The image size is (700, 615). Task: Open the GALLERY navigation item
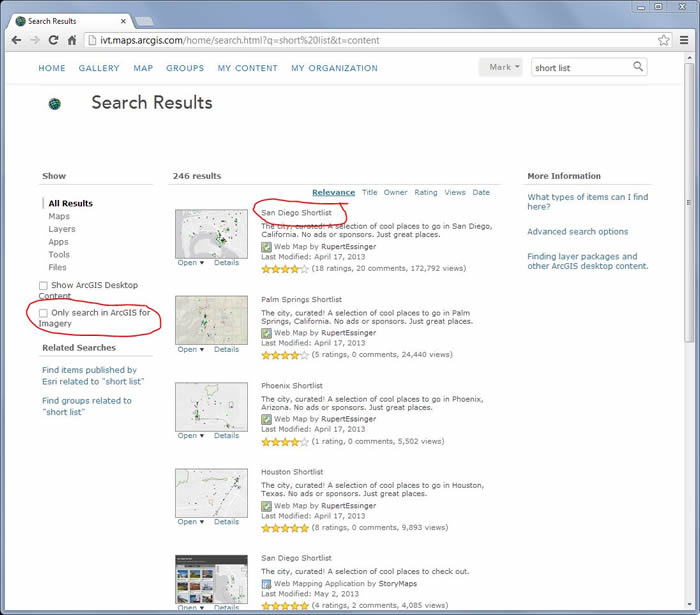point(99,68)
